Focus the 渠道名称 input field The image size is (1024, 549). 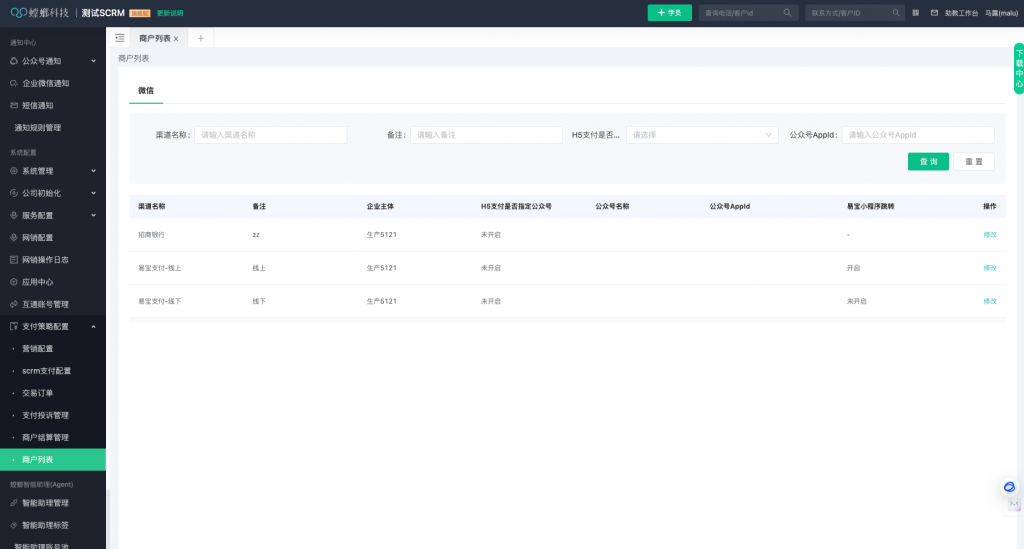coord(270,135)
